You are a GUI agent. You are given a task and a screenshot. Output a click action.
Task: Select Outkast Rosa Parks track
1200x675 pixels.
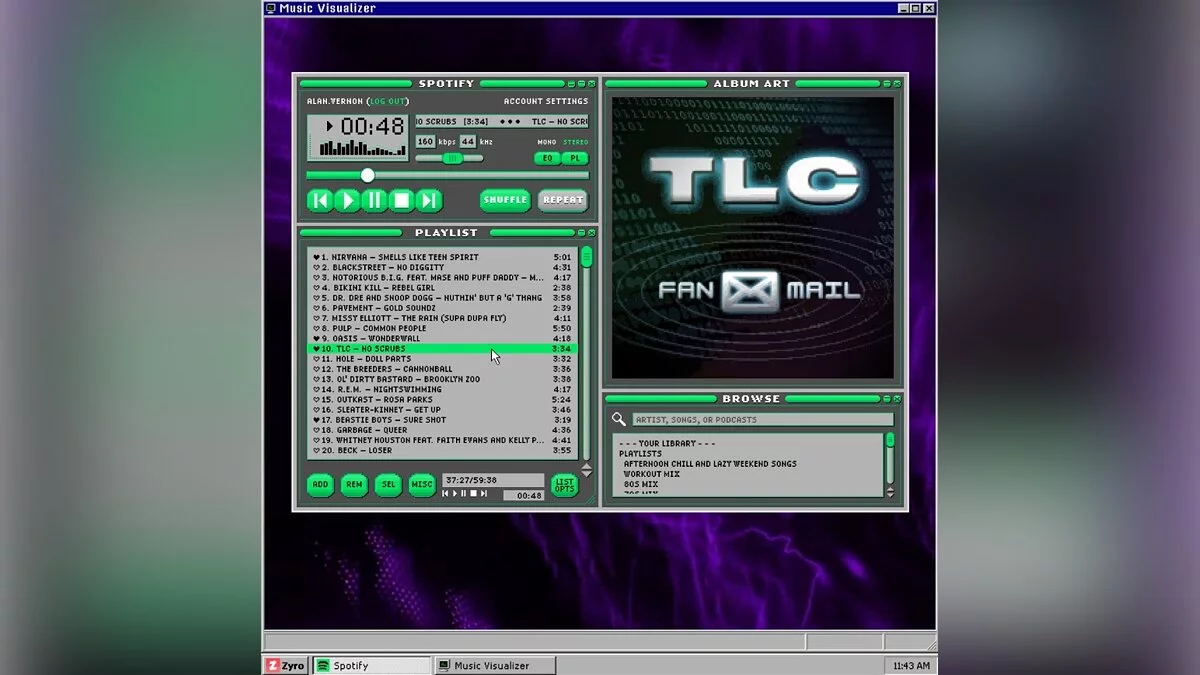[x=443, y=400]
